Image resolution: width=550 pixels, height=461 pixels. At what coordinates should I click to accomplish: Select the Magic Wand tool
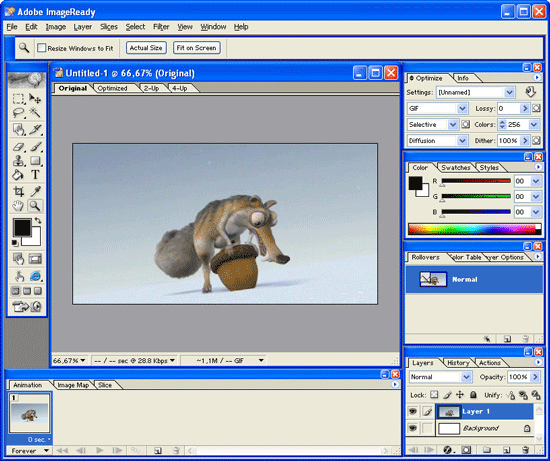[35, 113]
